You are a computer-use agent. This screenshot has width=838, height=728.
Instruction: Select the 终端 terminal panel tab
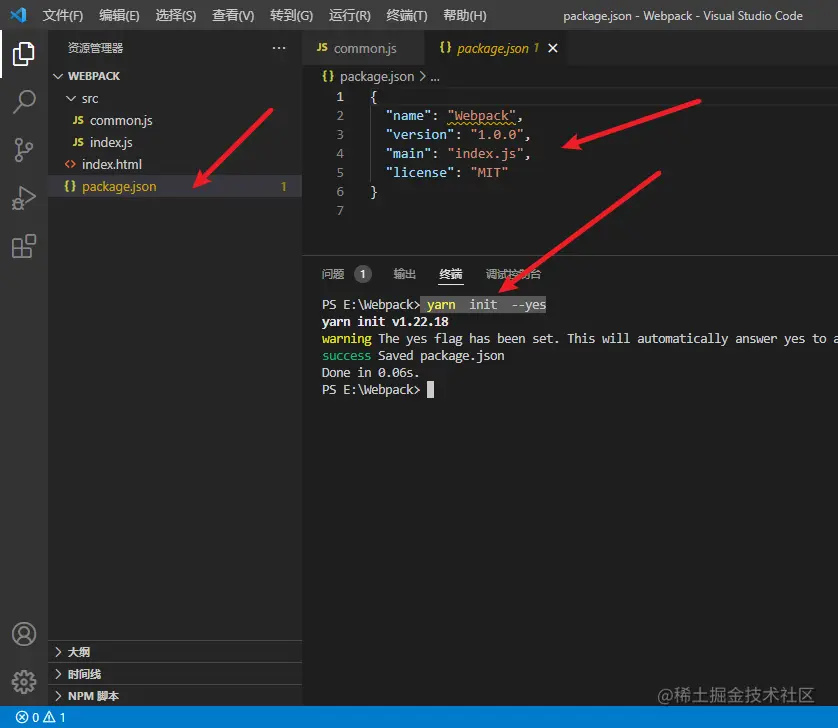pyautogui.click(x=451, y=274)
